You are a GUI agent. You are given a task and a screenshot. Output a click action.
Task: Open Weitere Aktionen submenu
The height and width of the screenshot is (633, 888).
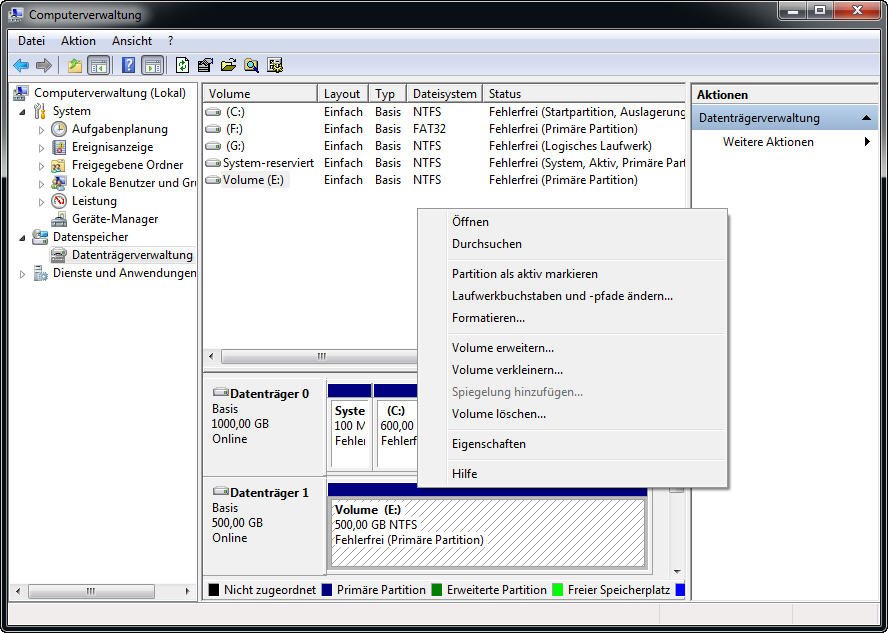tap(784, 142)
